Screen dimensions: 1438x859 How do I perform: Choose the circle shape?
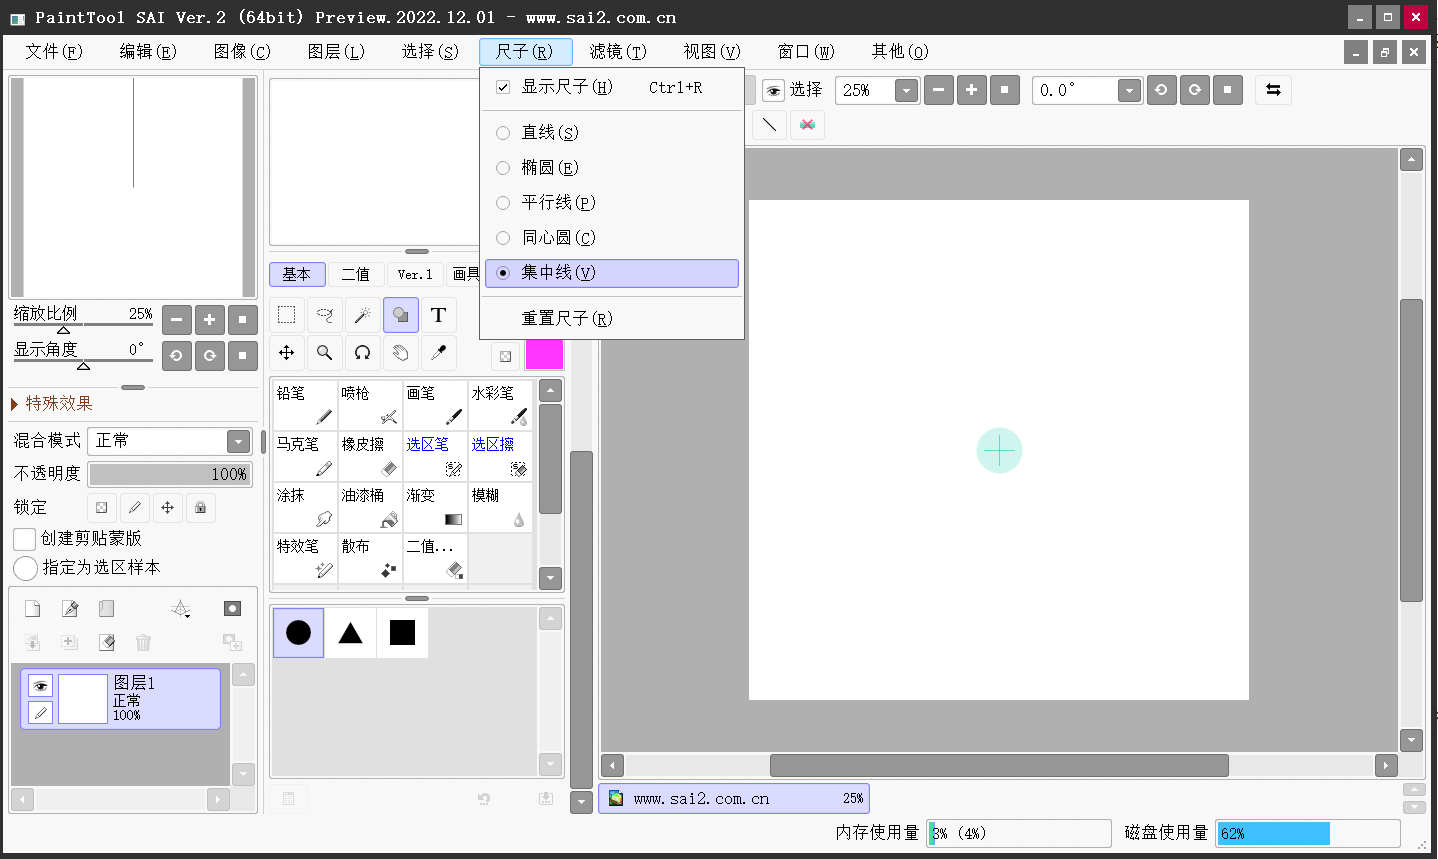[x=299, y=632]
